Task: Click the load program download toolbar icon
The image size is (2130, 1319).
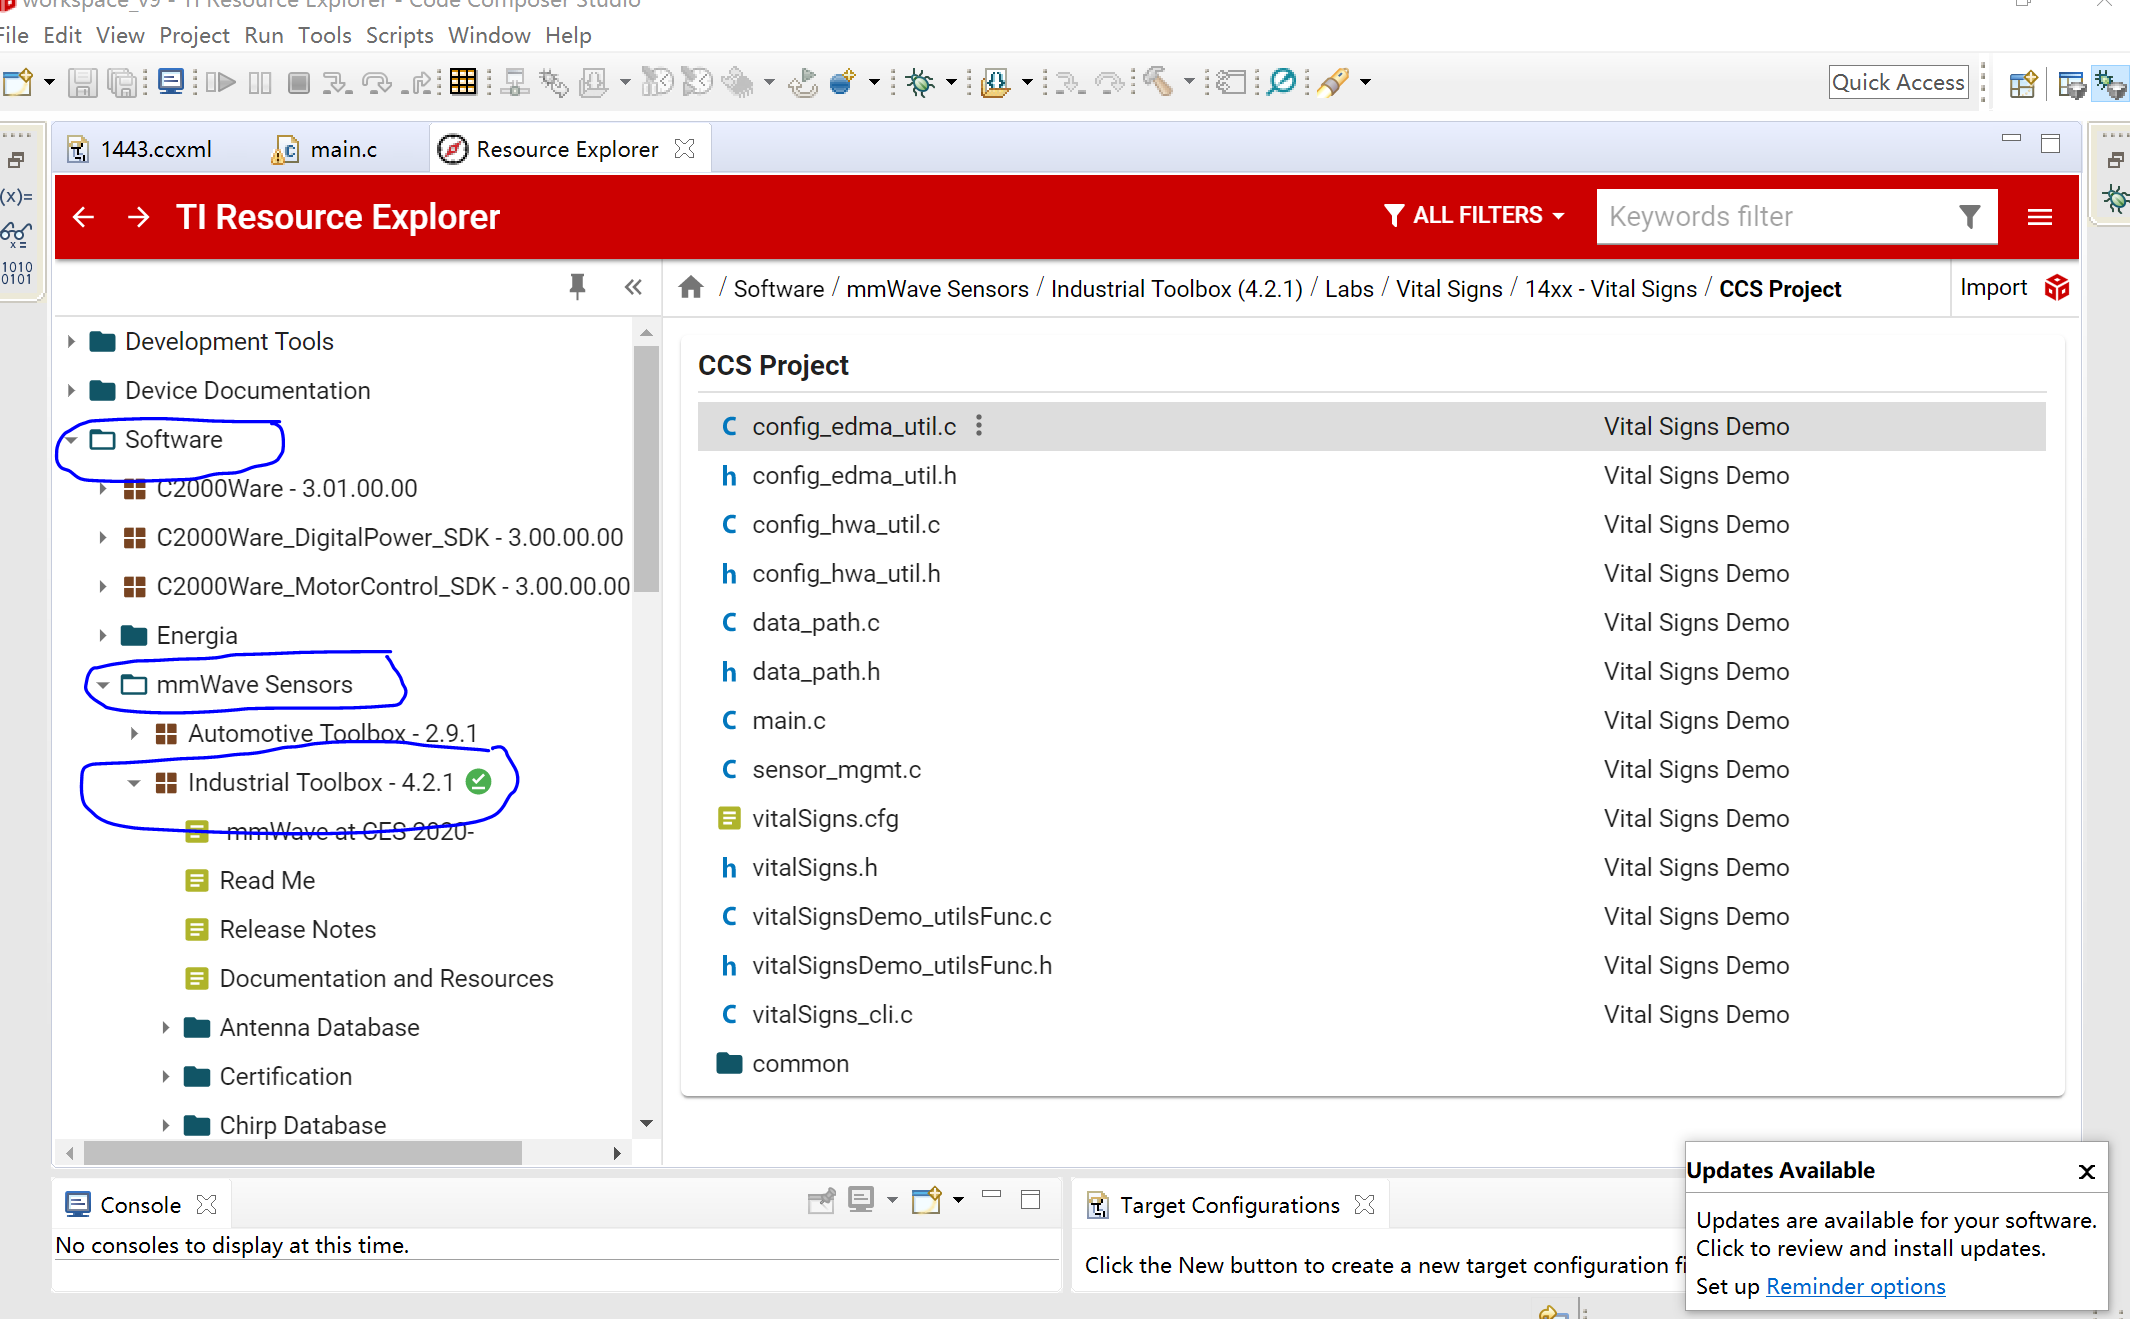Action: point(995,82)
